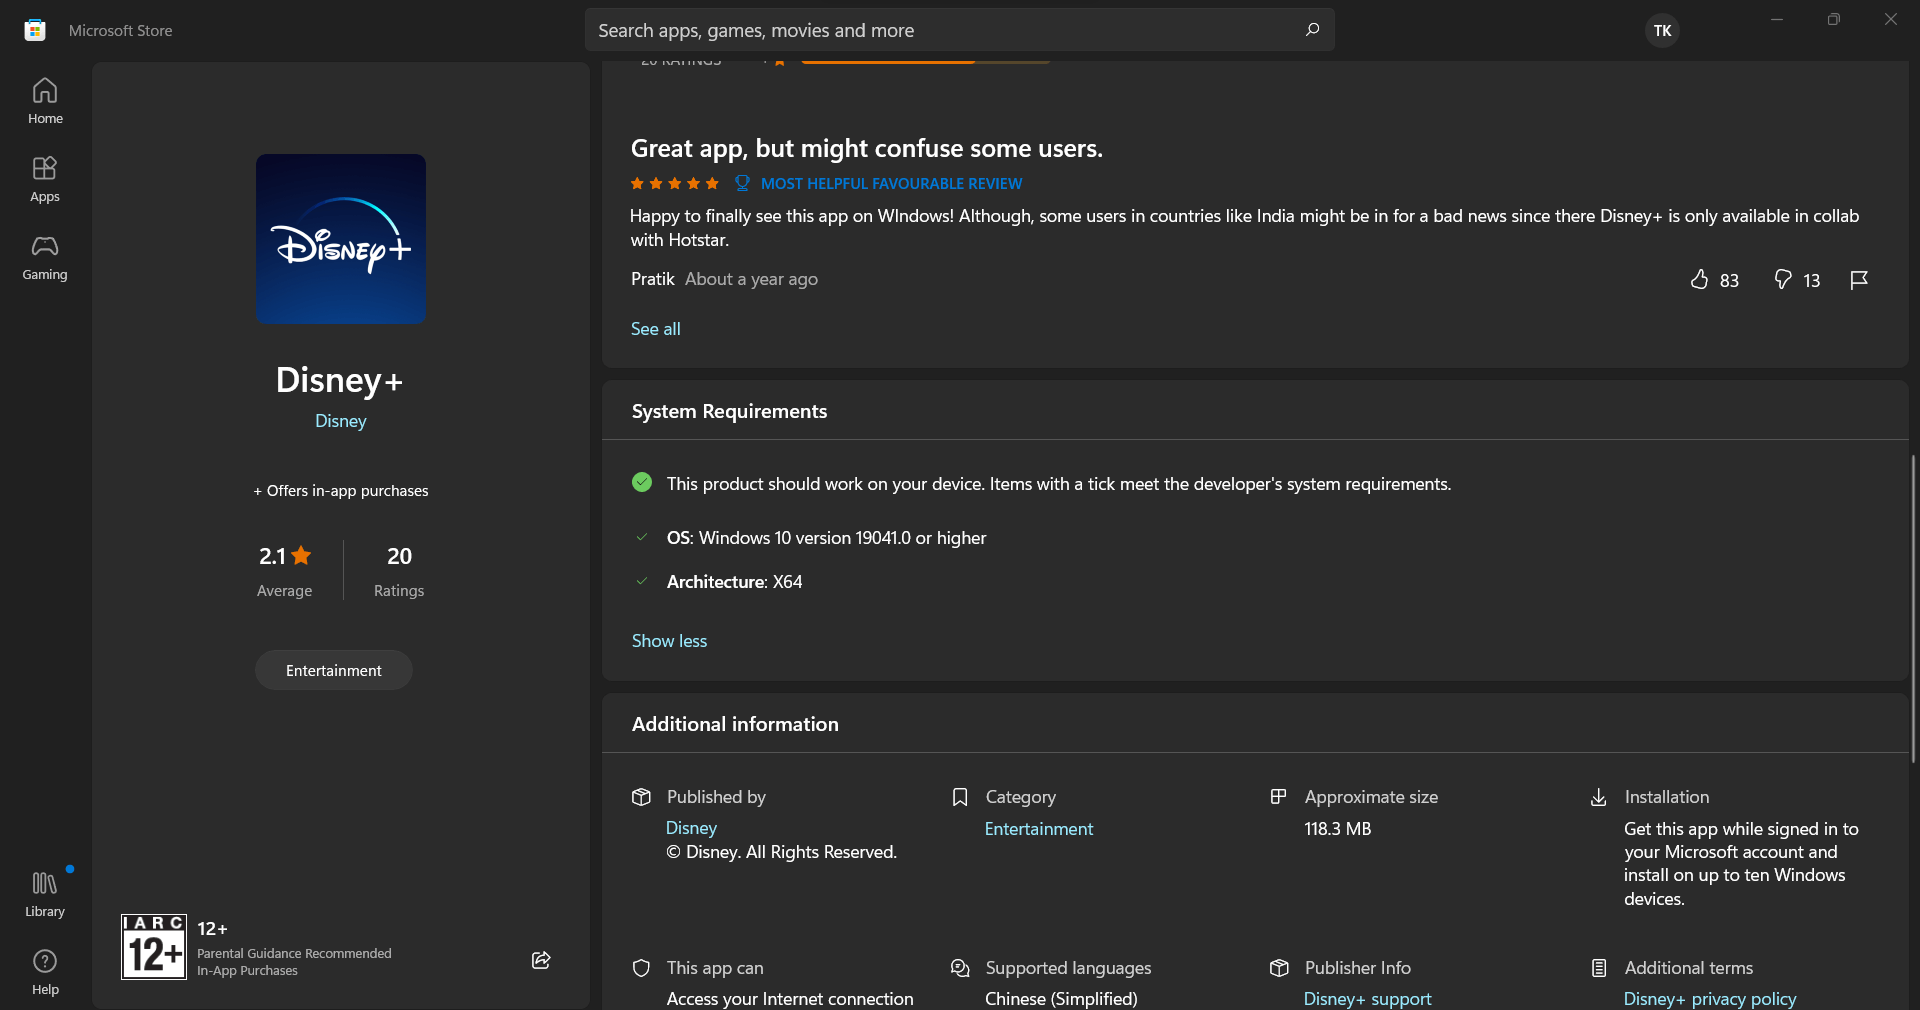Open the Gaming section in sidebar

45,257
